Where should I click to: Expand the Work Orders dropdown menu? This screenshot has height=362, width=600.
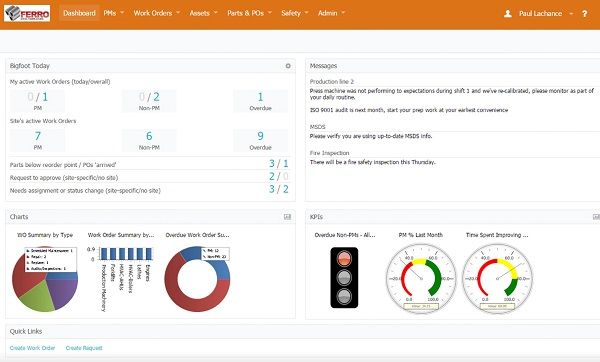pos(157,13)
